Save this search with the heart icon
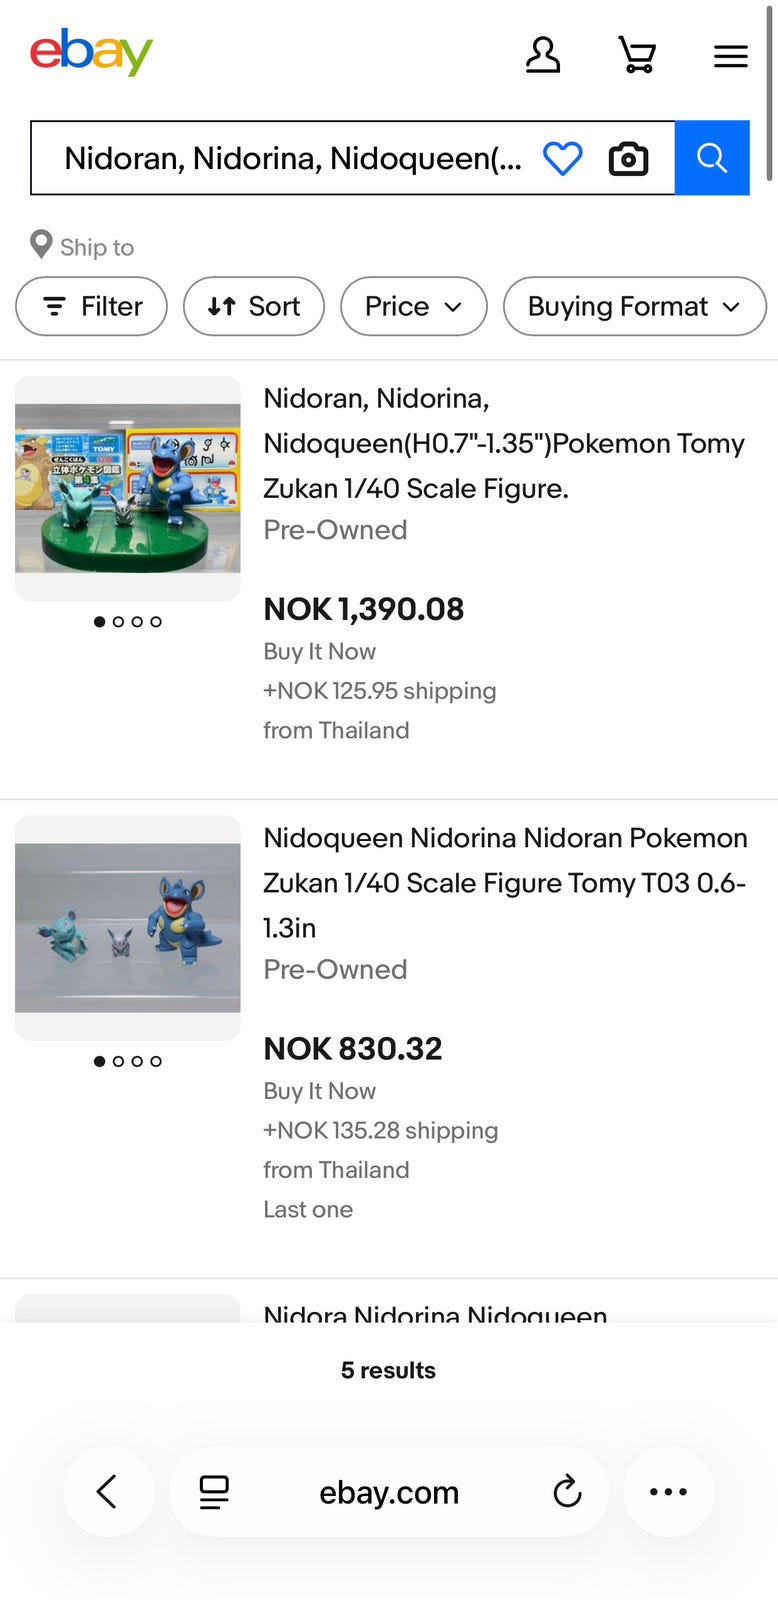The width and height of the screenshot is (778, 1600). tap(562, 158)
